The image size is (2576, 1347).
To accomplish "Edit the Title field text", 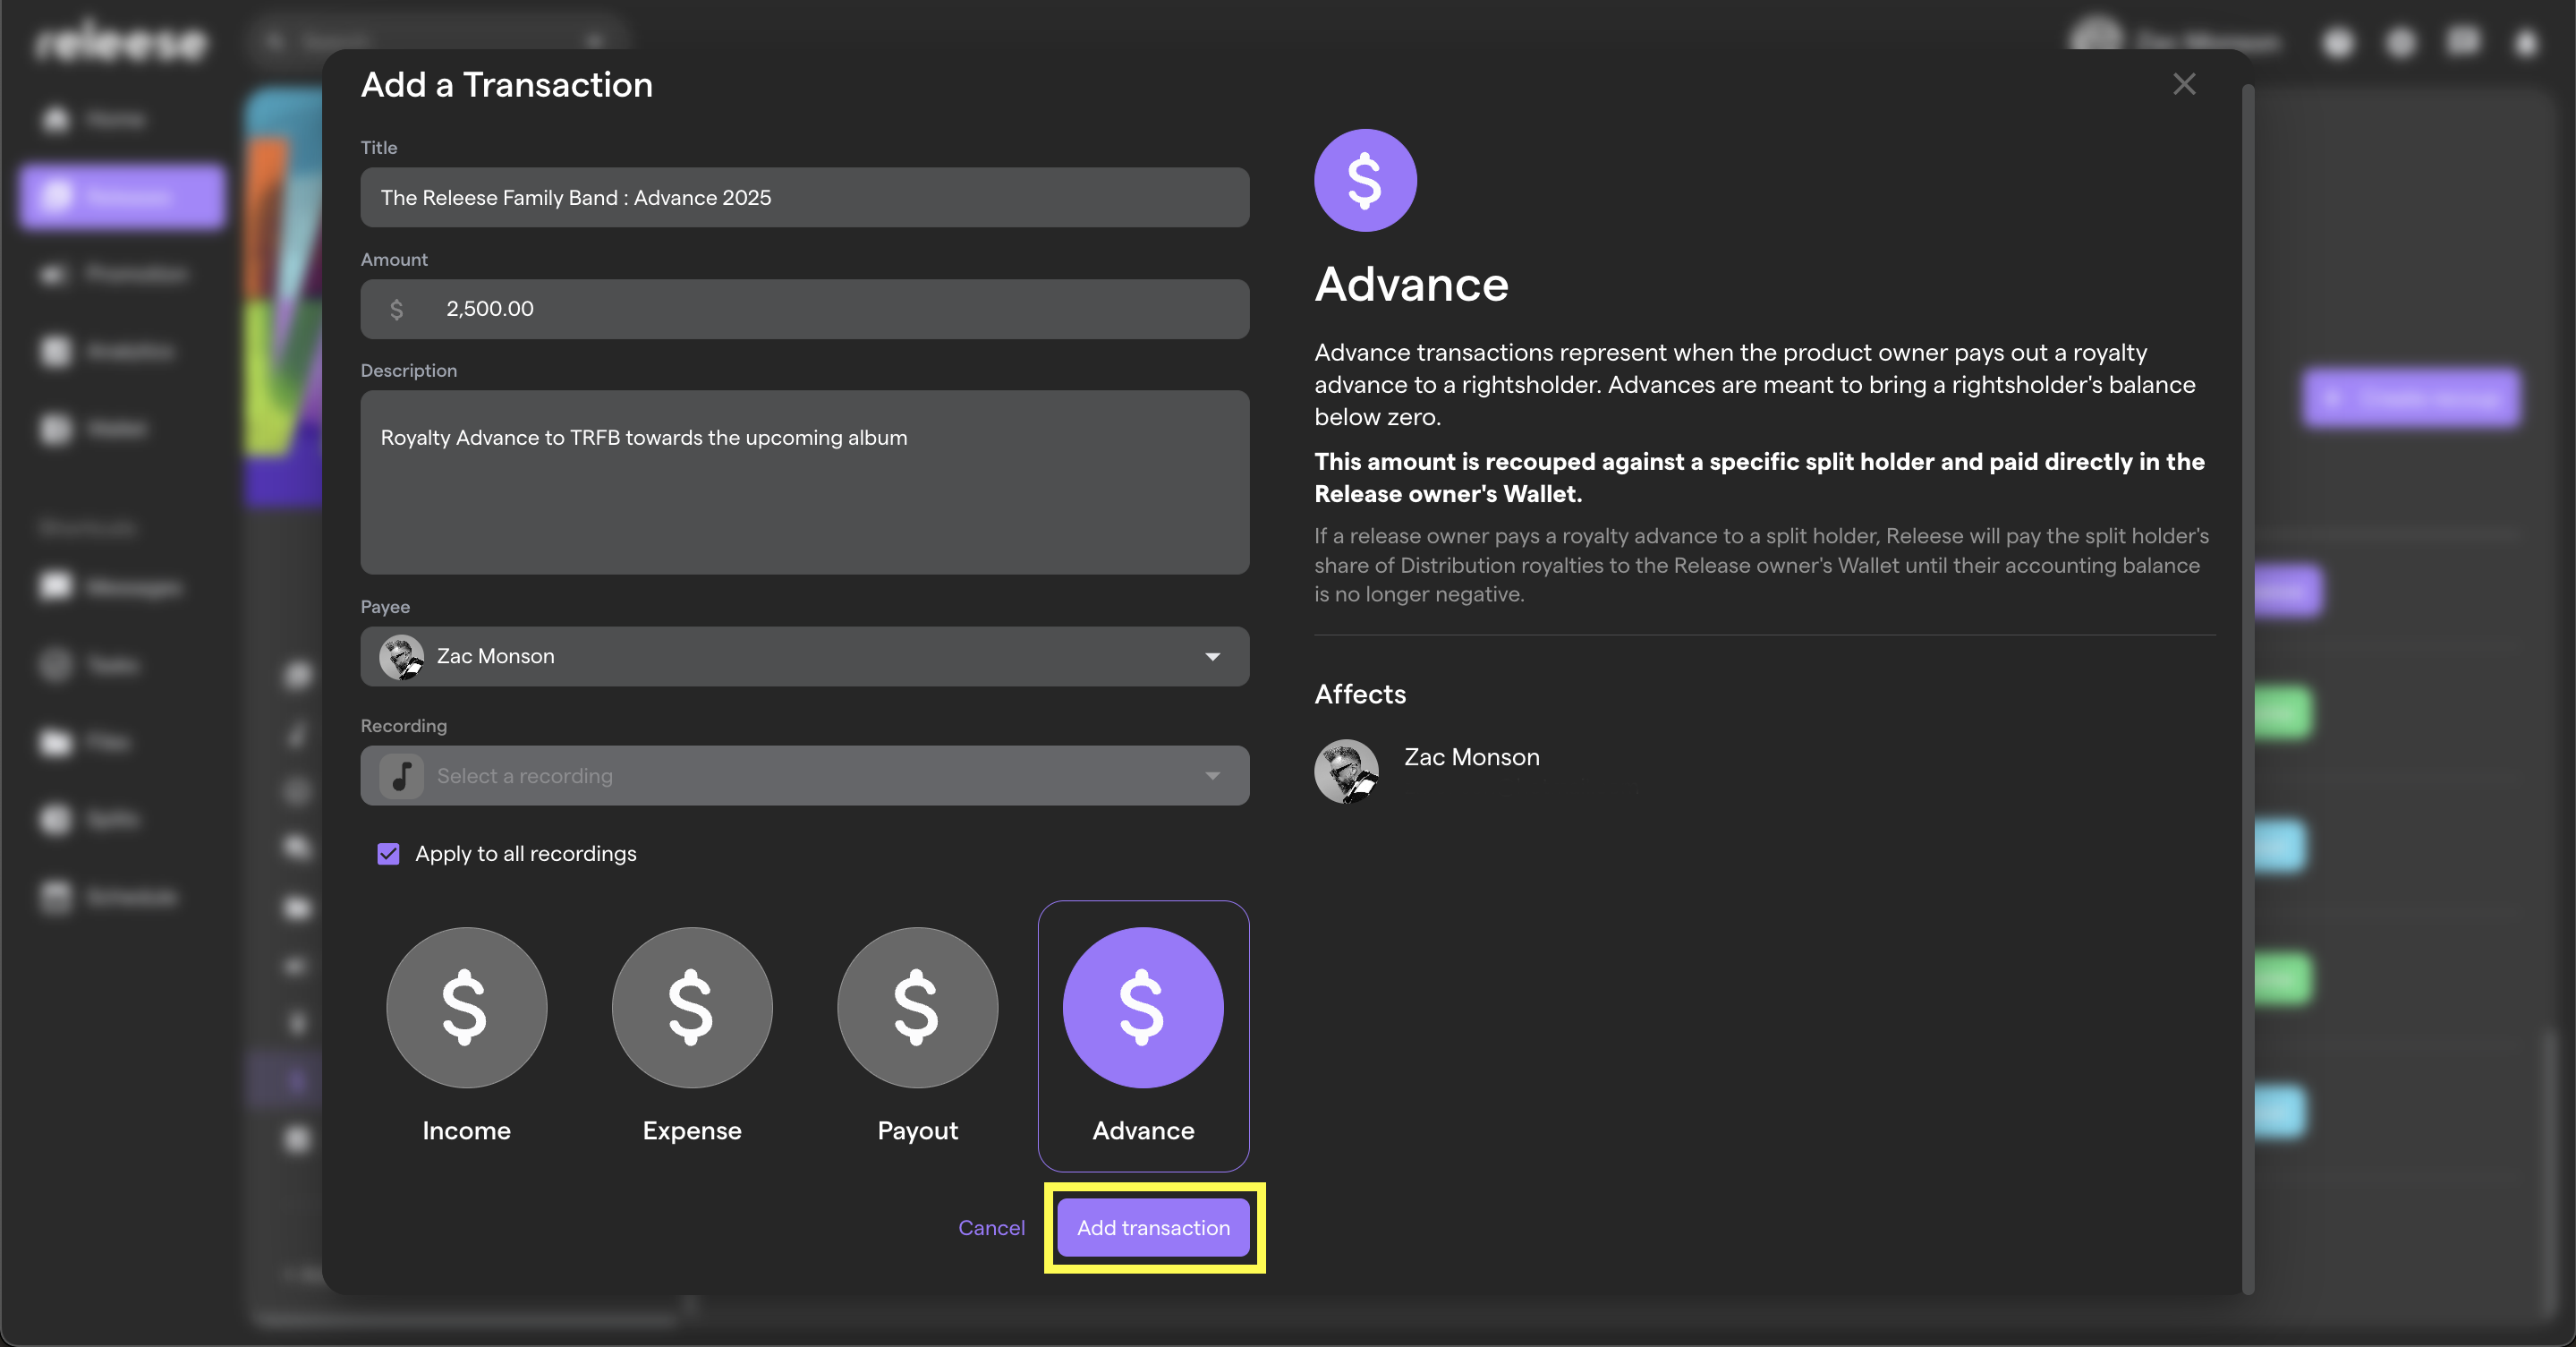I will (804, 197).
